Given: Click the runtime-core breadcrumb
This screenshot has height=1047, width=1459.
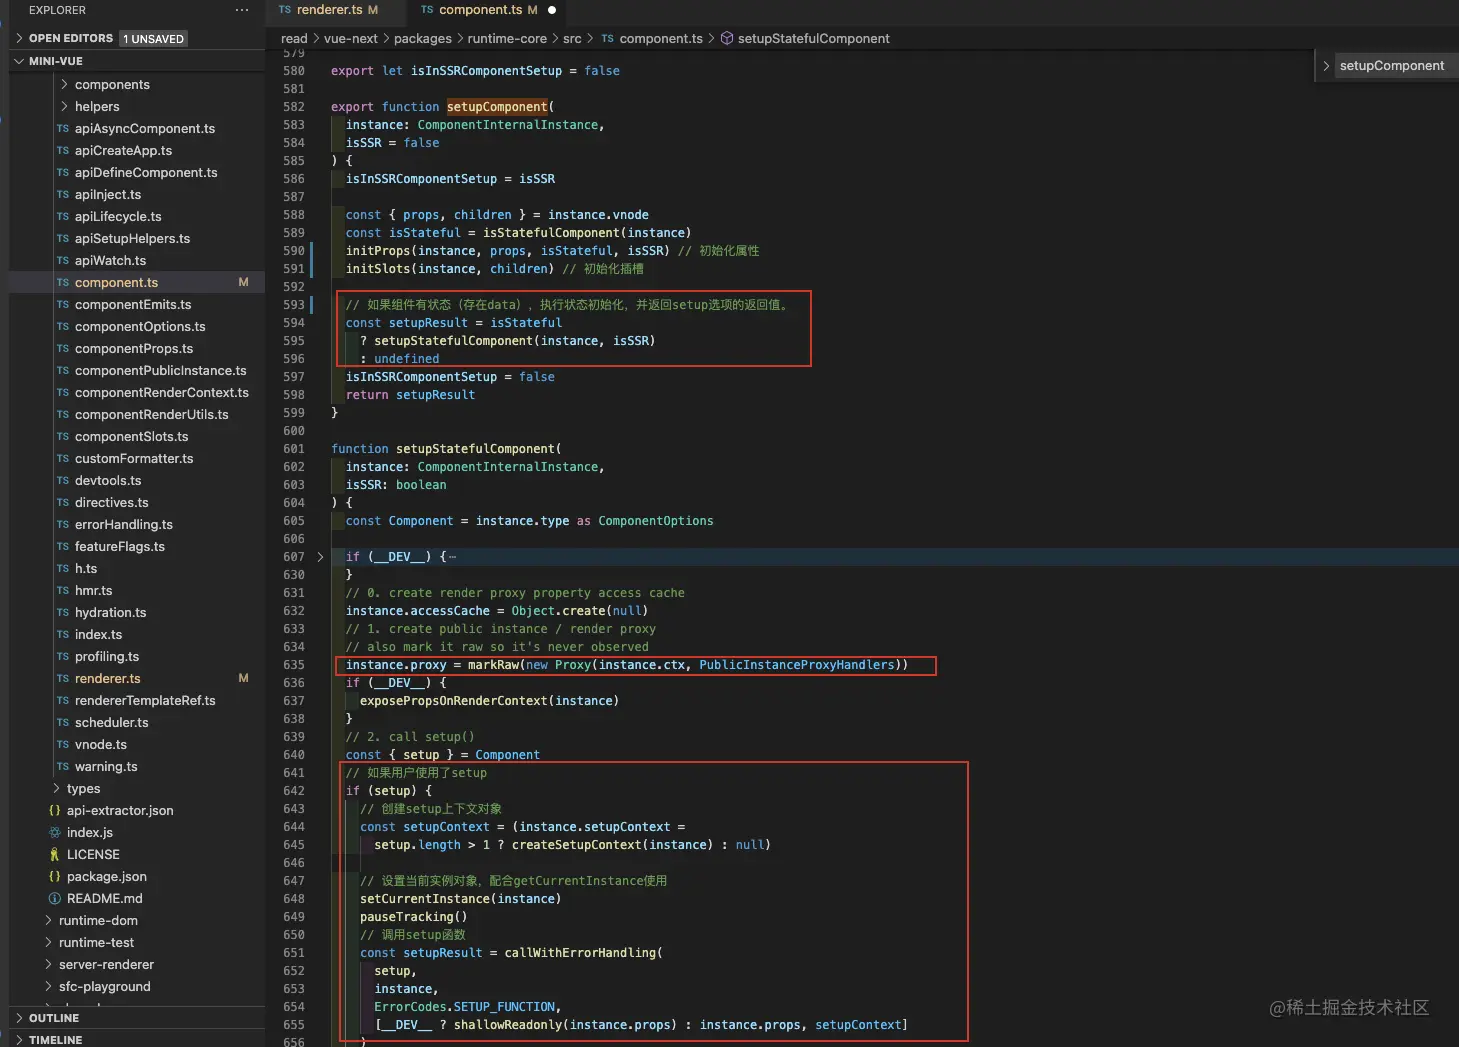Looking at the screenshot, I should 507,39.
